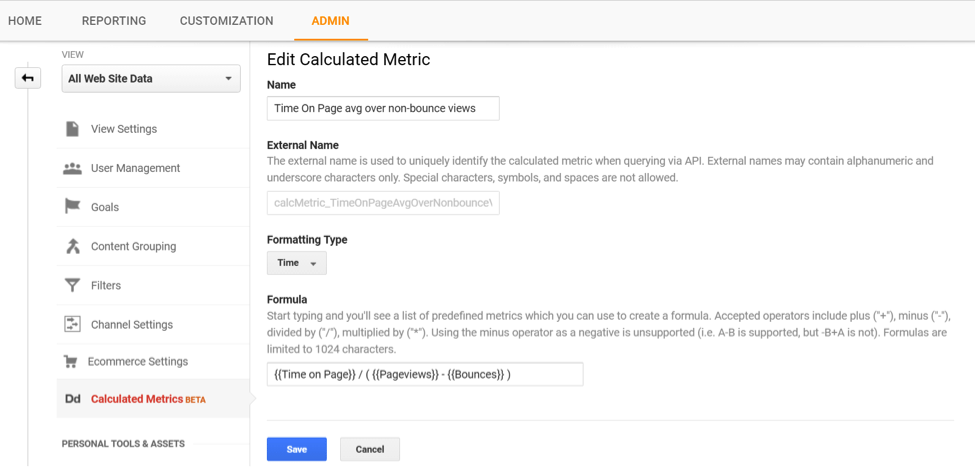This screenshot has height=467, width=975.
Task: Save the calculated metric
Action: [297, 449]
